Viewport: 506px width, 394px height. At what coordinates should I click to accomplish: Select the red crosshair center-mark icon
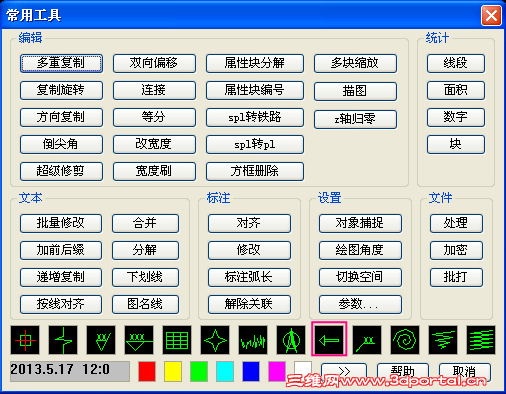pos(25,340)
